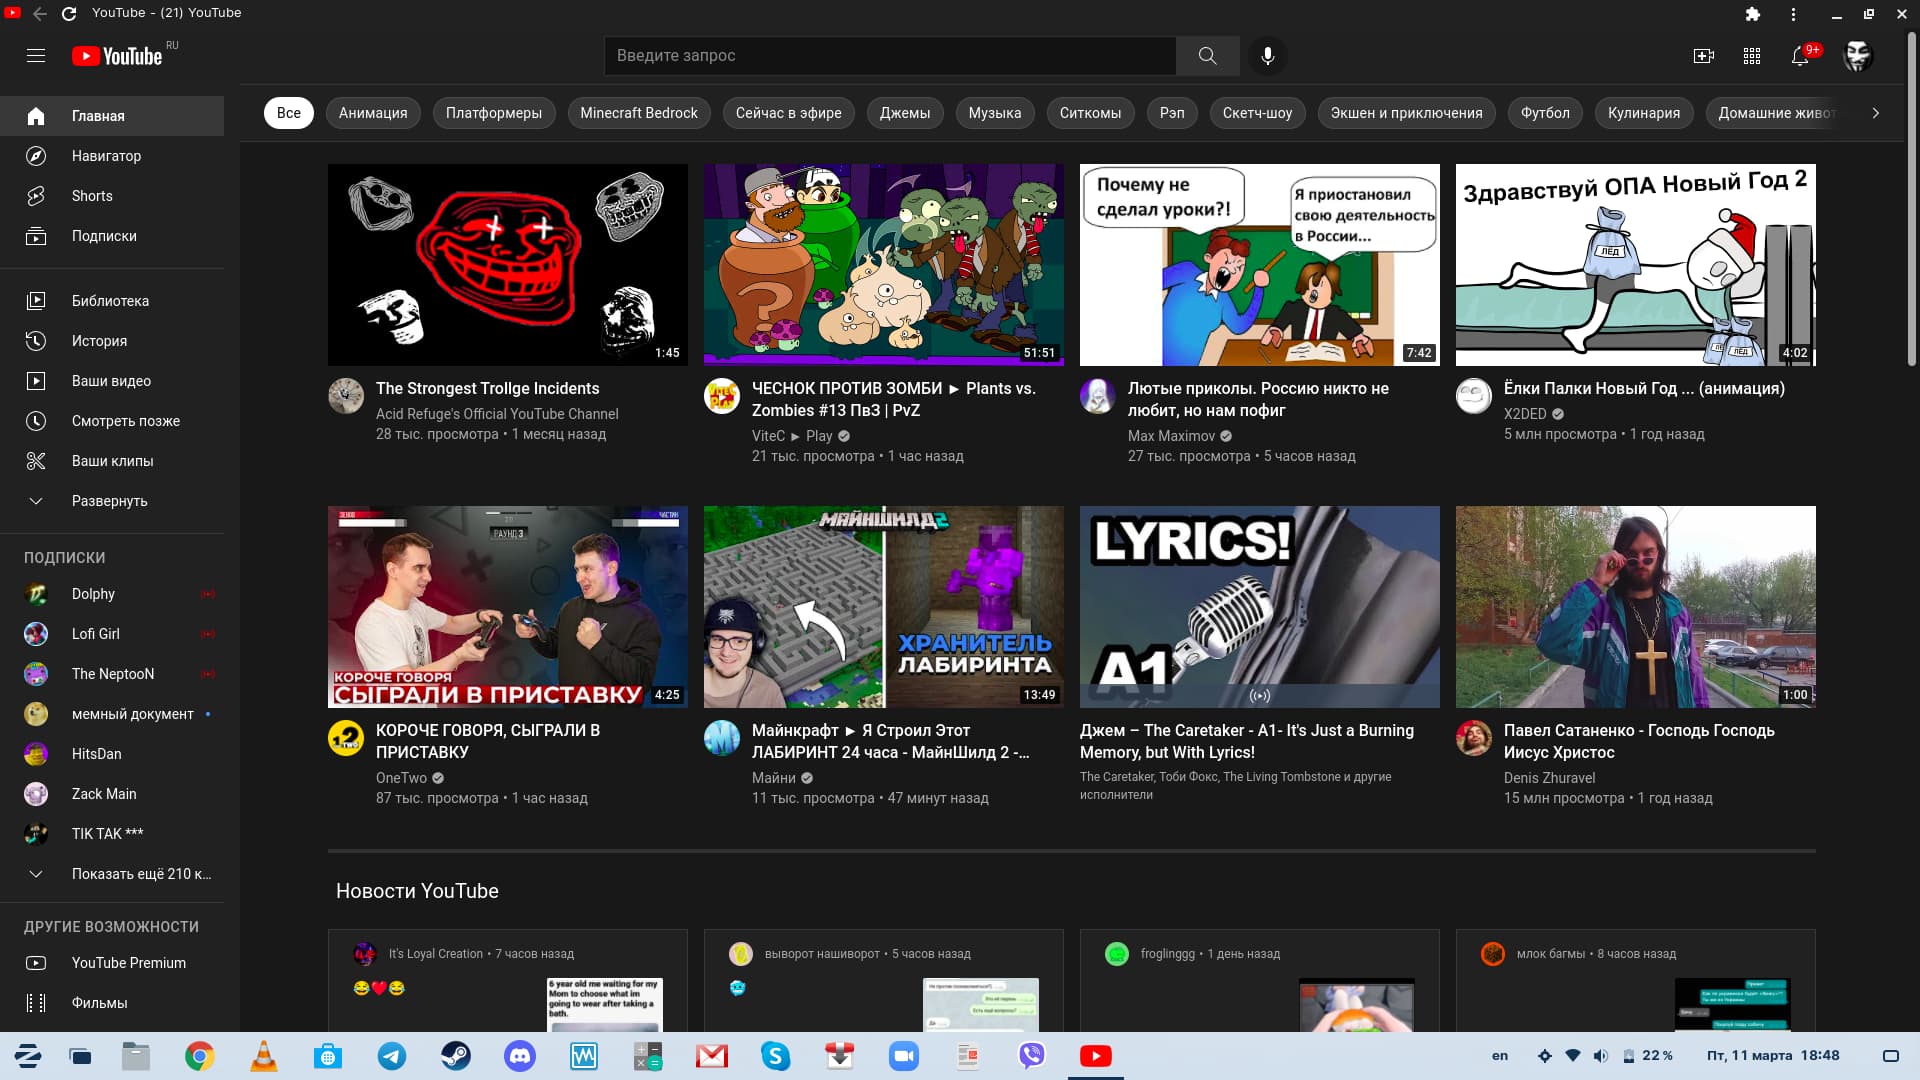Open the notifications bell
Viewport: 1920px width, 1080px height.
[x=1801, y=56]
